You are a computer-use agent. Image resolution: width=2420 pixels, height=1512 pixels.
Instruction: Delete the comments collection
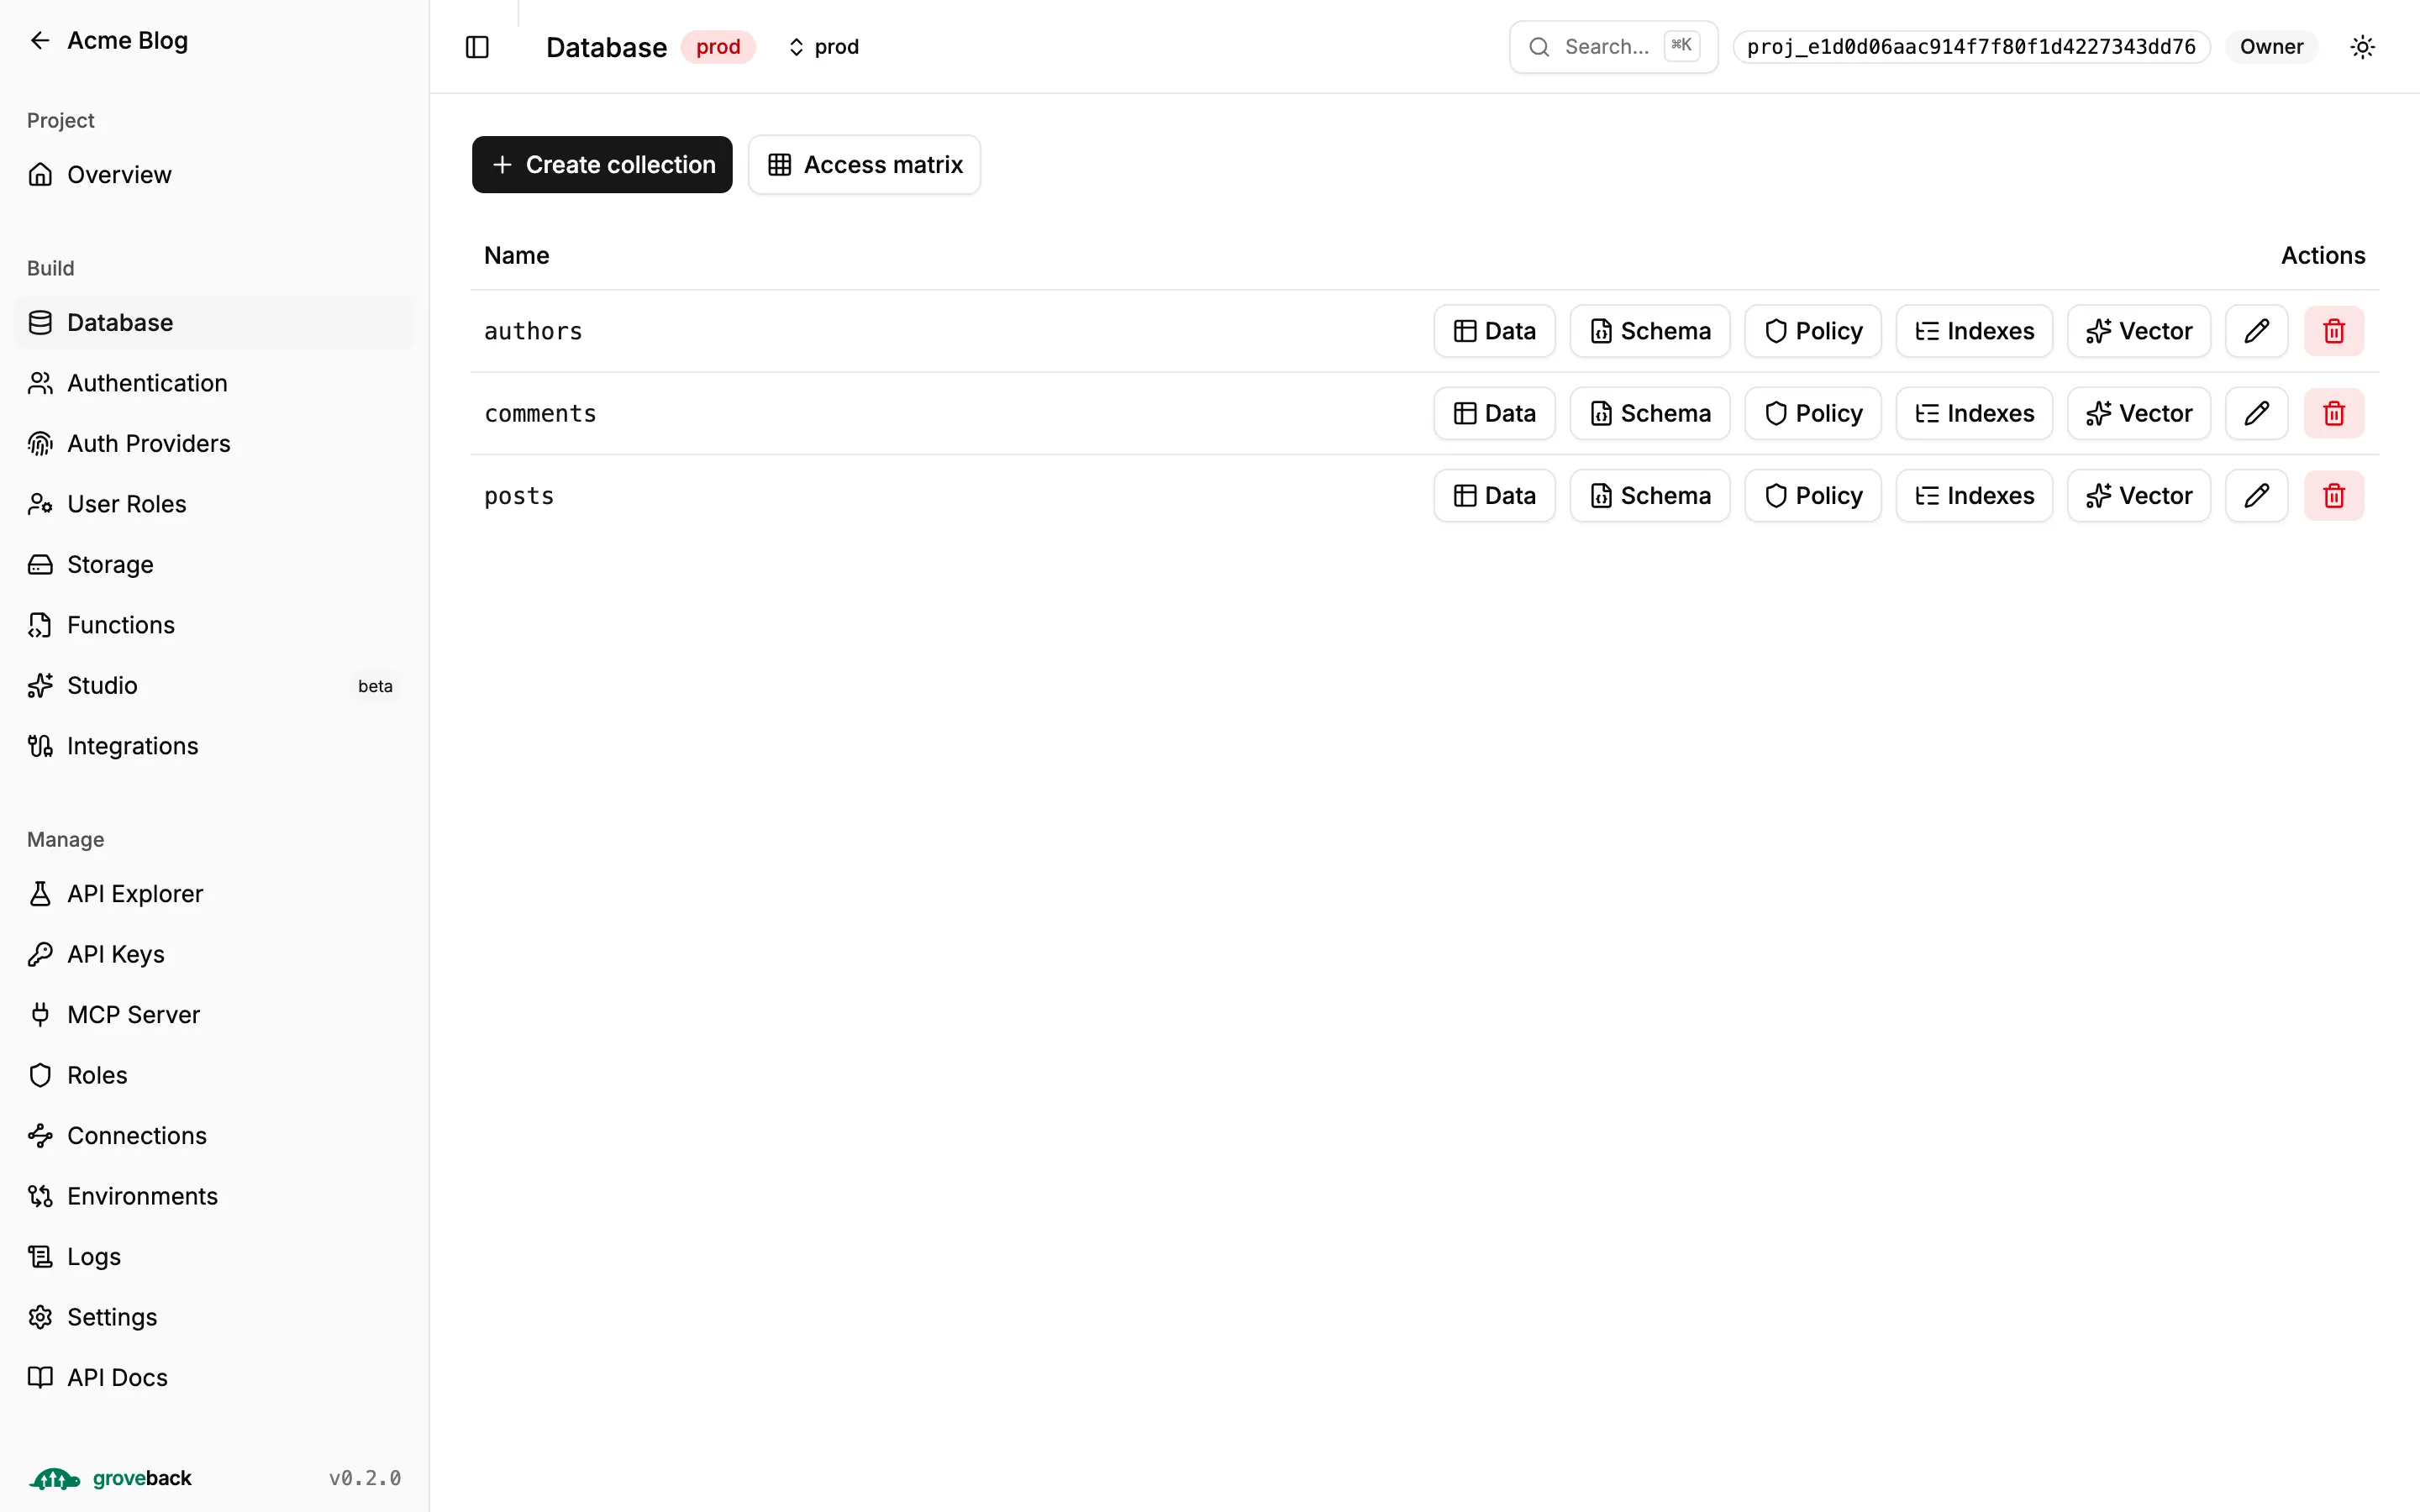pos(2334,413)
